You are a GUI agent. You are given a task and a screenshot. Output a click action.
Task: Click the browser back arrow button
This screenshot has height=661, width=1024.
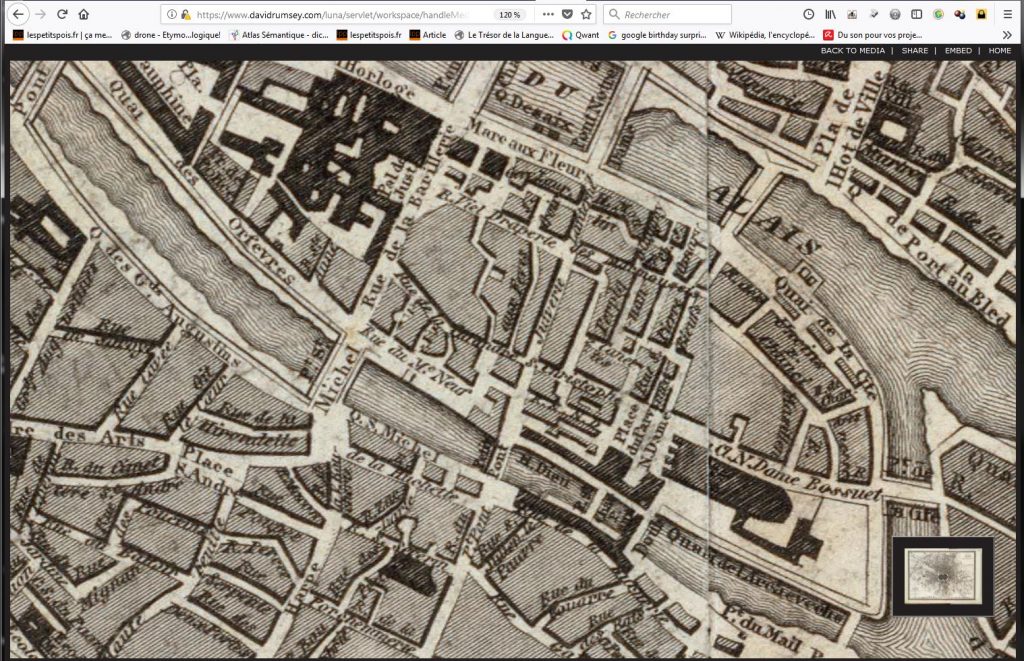point(18,15)
